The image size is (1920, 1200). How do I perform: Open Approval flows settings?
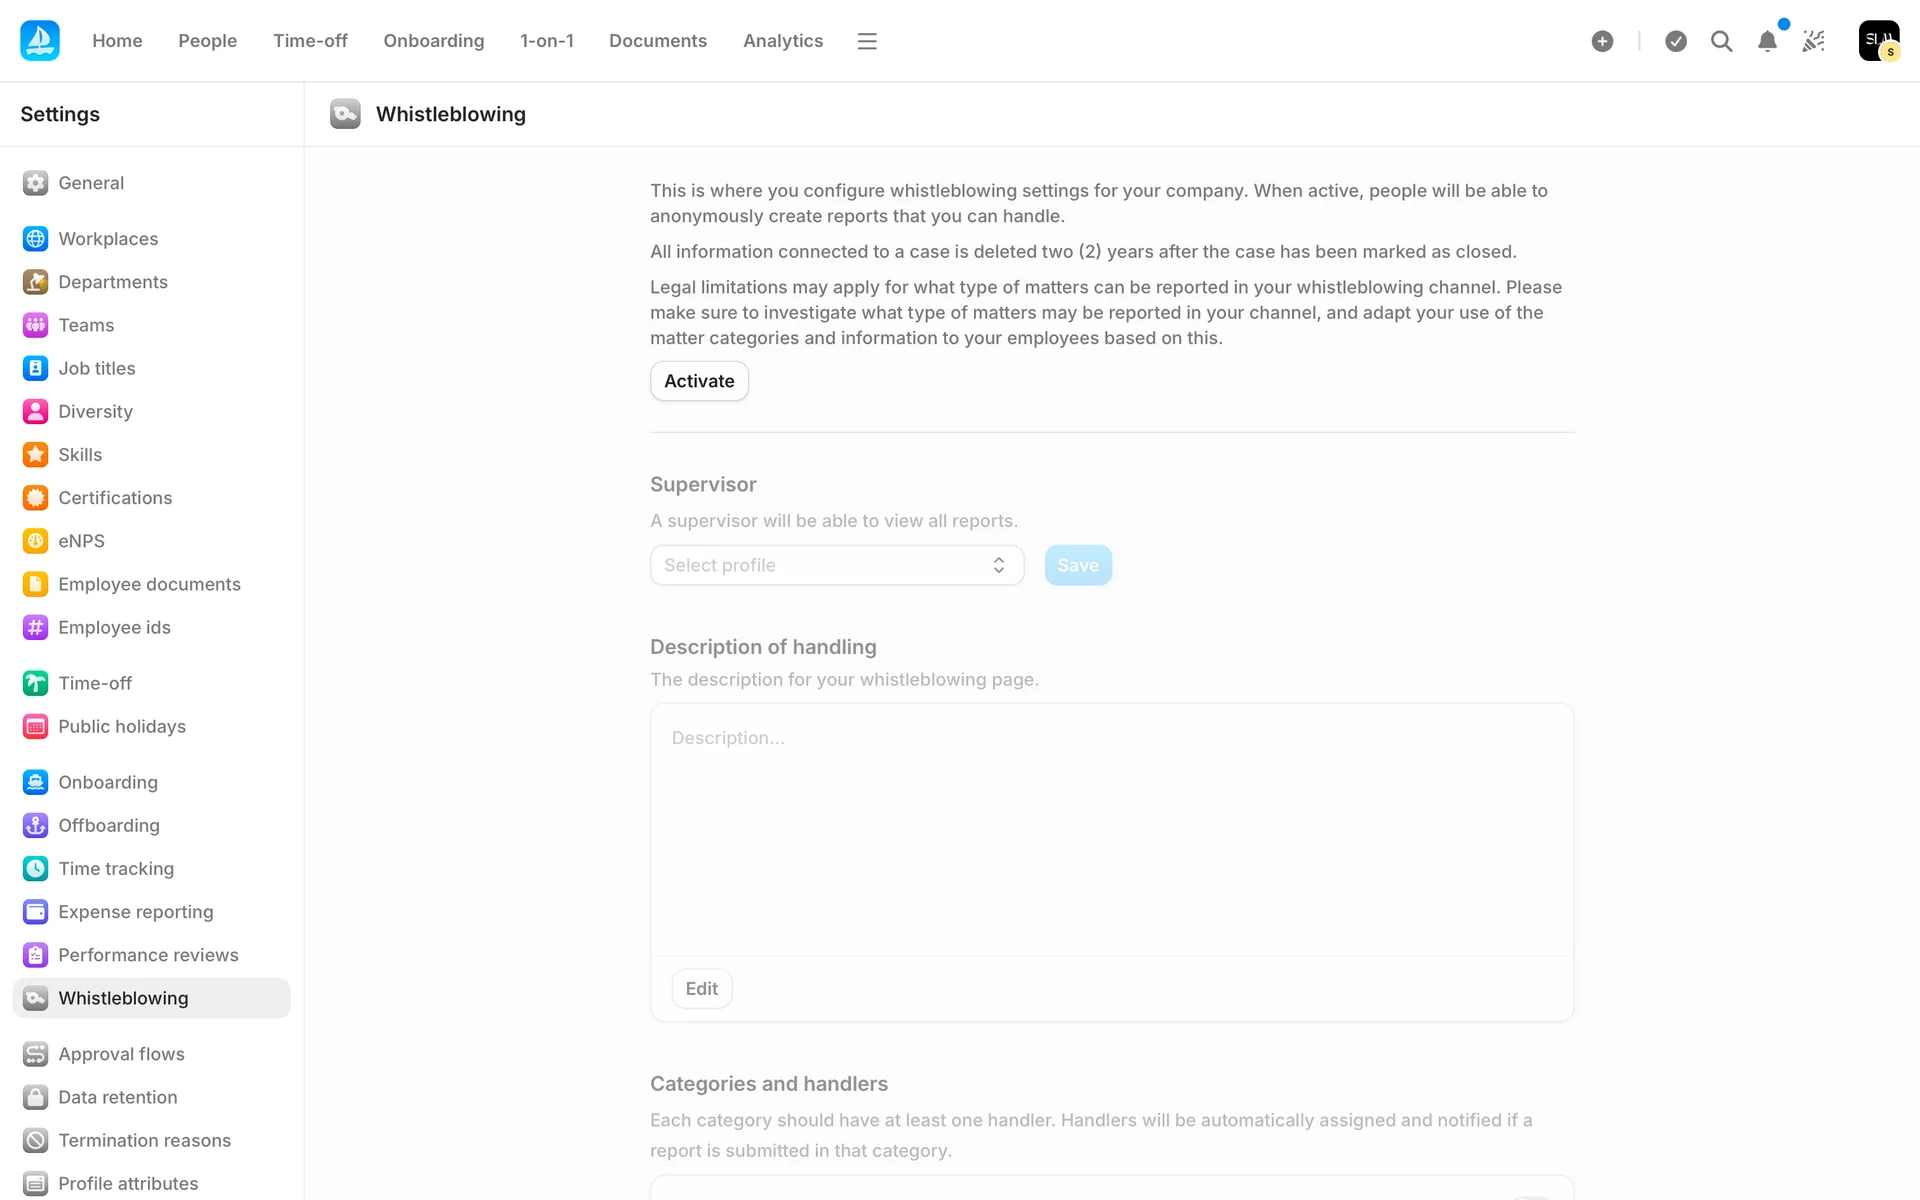(121, 1054)
